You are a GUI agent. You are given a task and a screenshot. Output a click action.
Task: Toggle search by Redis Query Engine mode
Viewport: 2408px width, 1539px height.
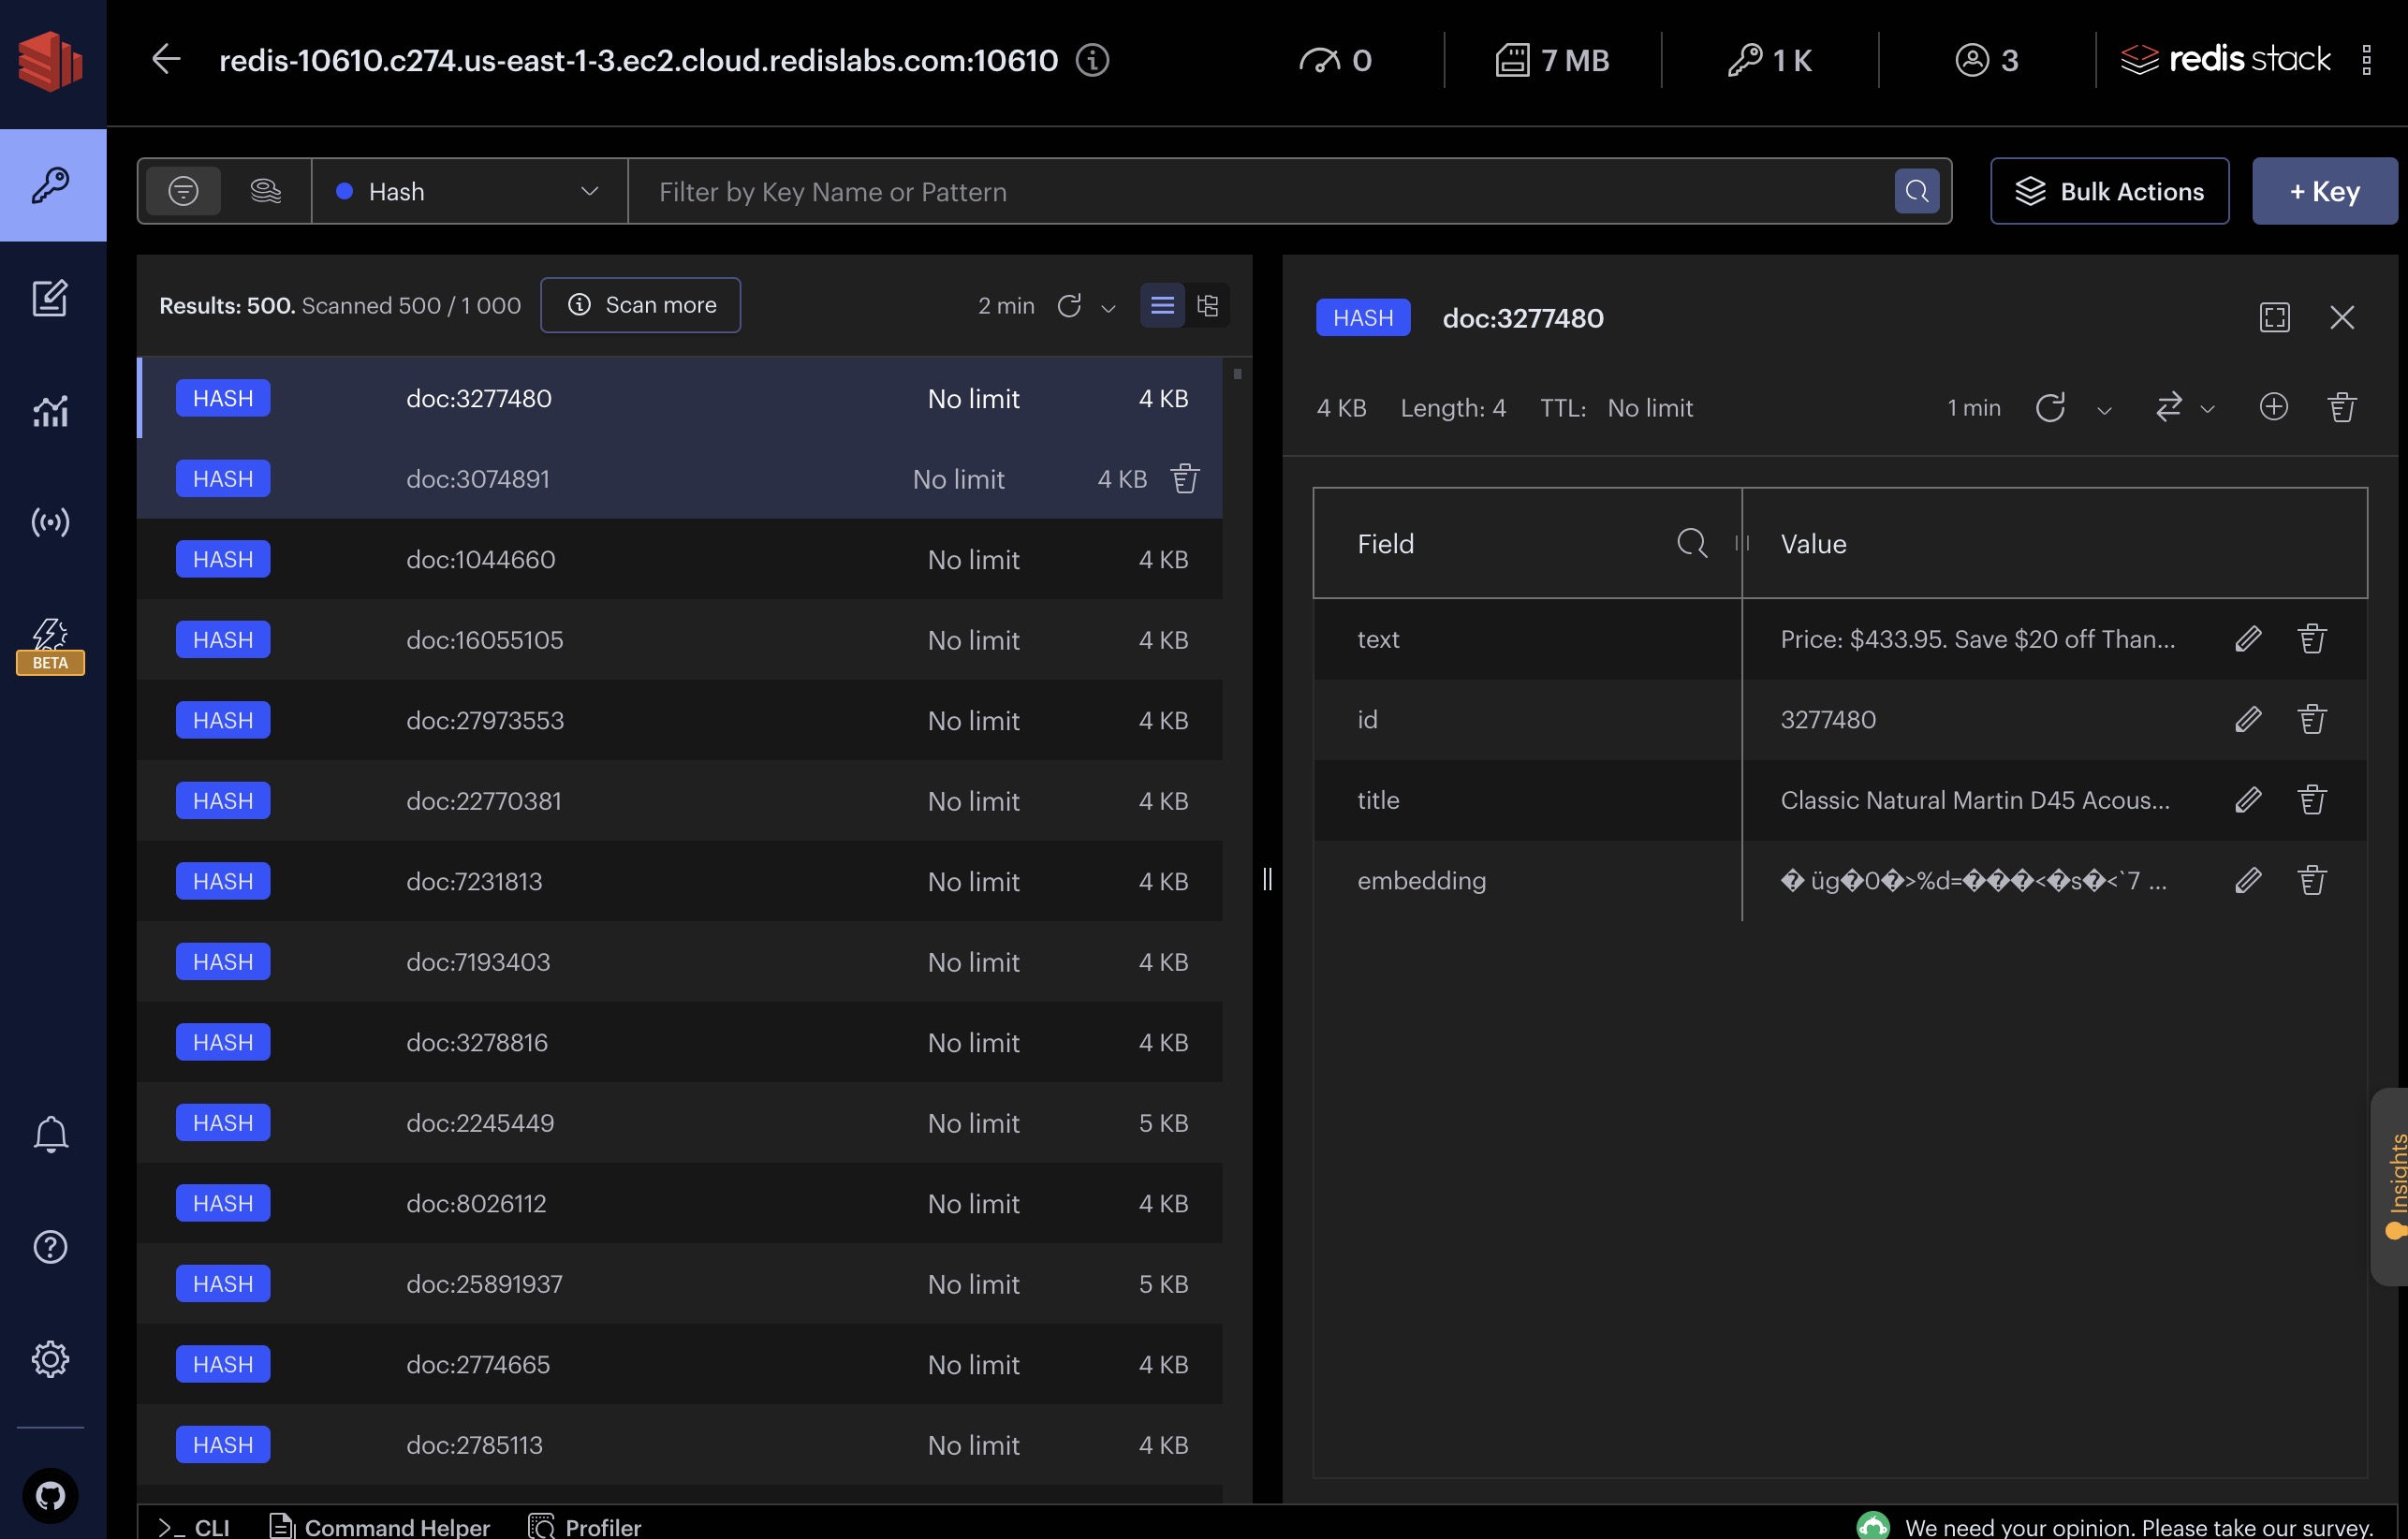(x=265, y=191)
